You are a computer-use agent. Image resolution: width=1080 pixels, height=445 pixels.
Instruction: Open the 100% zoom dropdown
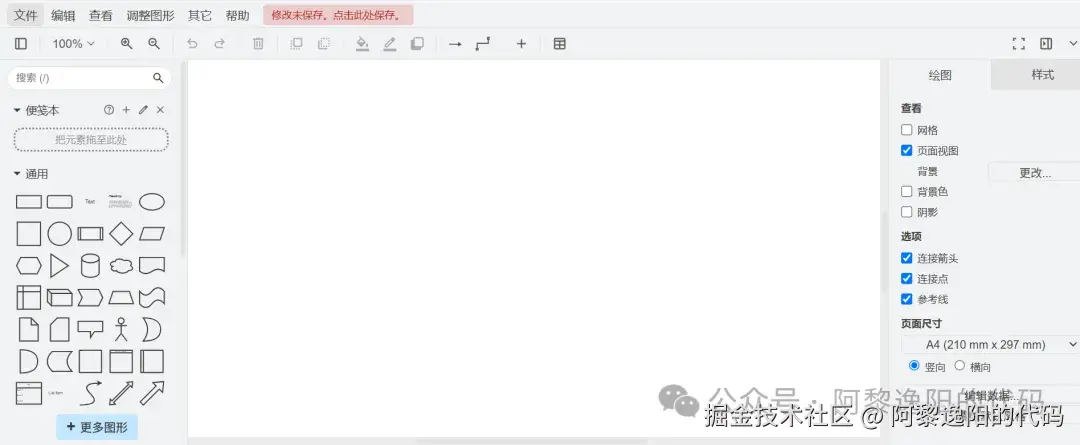click(x=73, y=43)
